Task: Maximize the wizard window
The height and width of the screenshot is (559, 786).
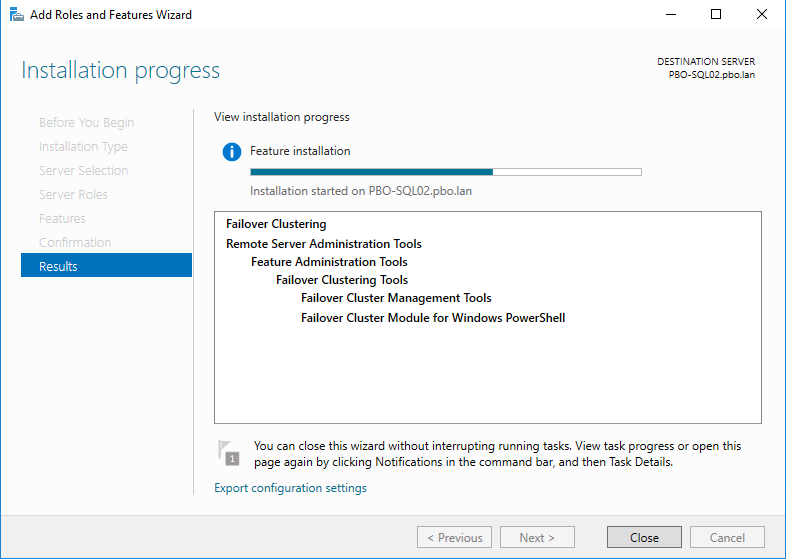Action: (716, 15)
